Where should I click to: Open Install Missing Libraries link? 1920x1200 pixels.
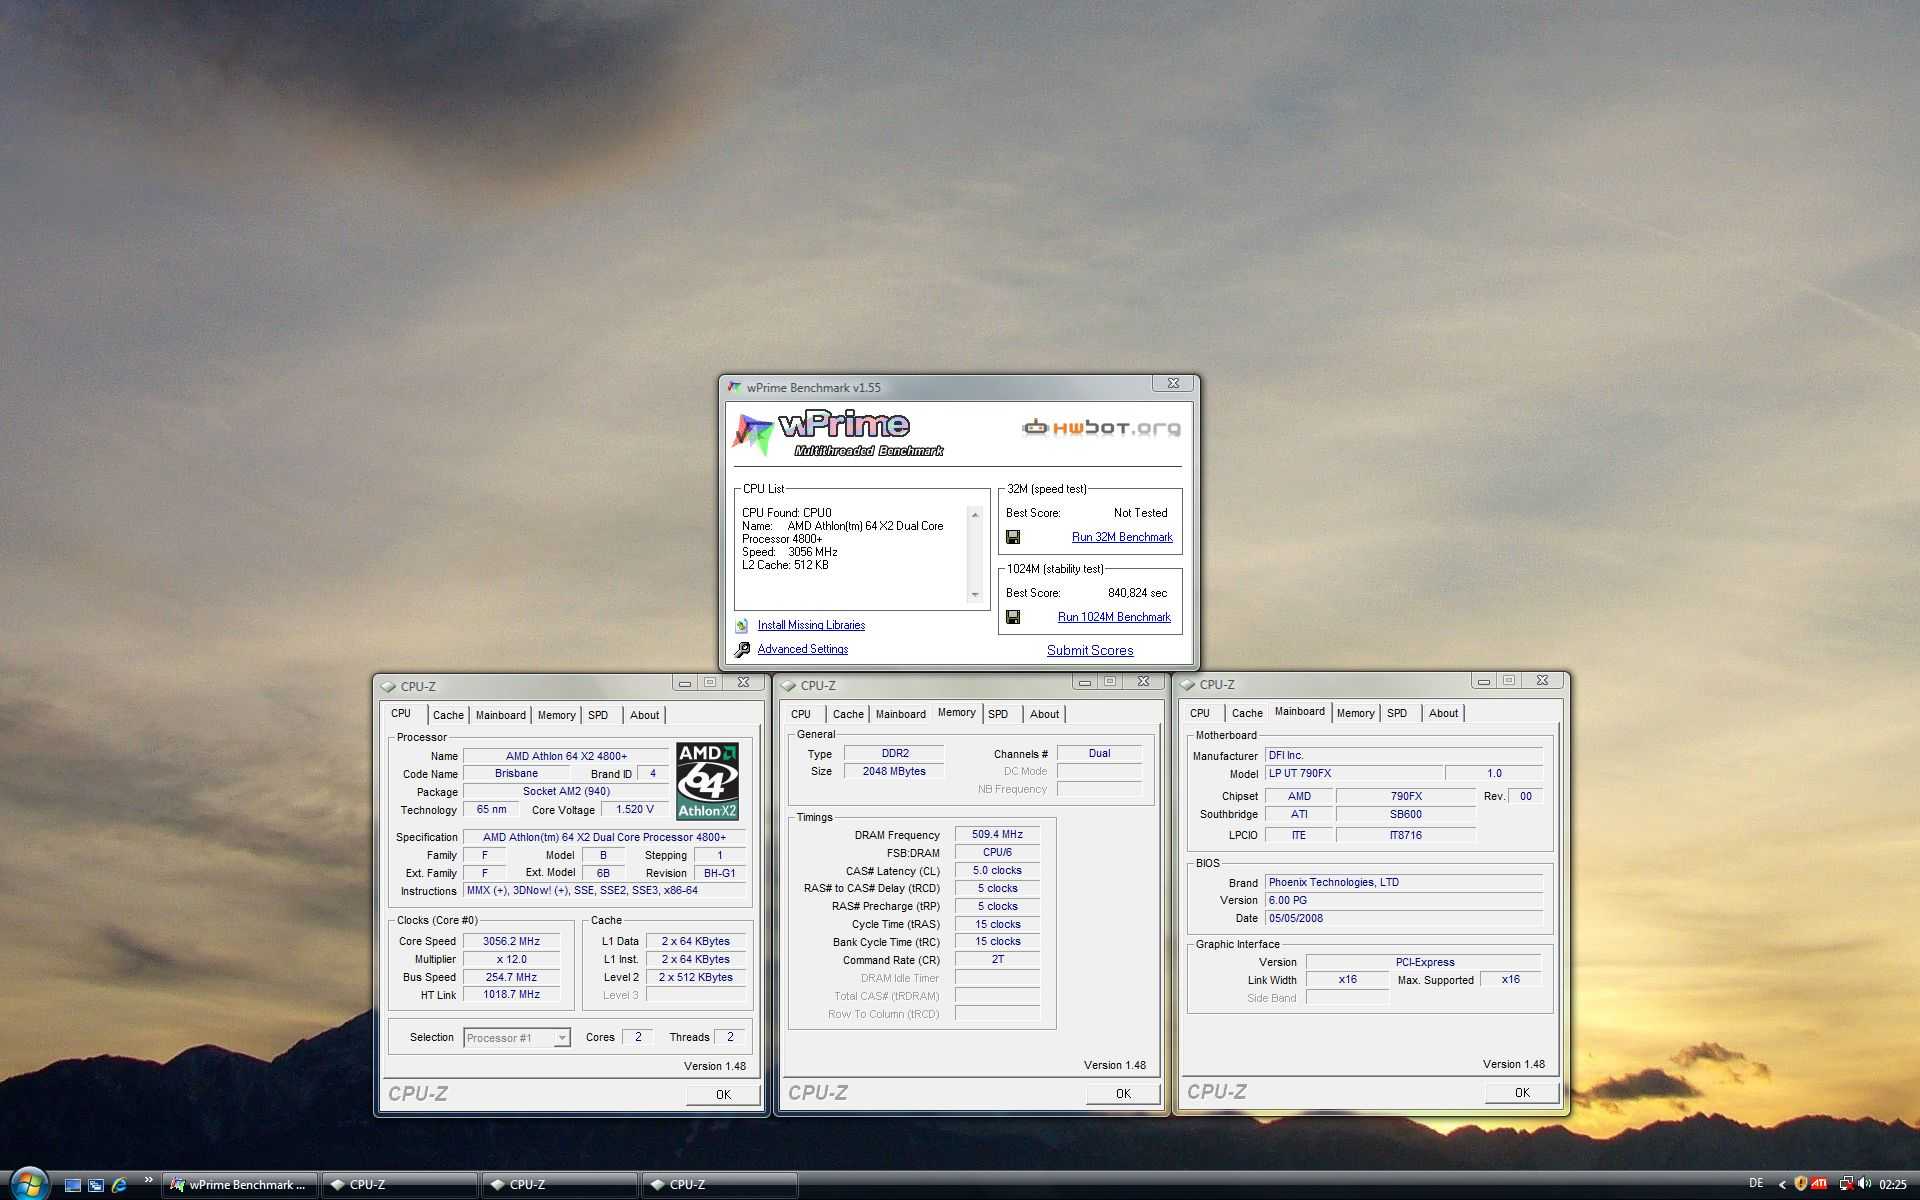point(811,625)
